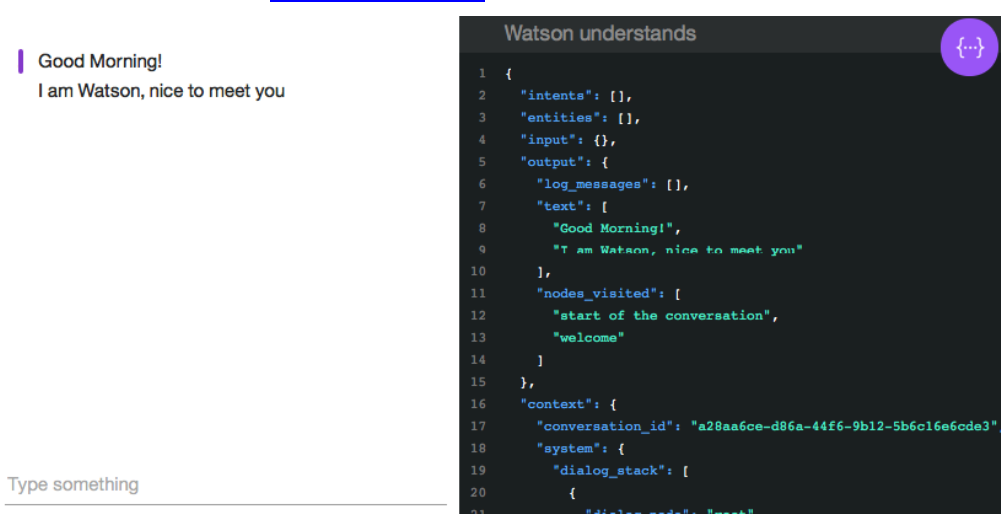Click the "Type something" message input

pyautogui.click(x=226, y=485)
